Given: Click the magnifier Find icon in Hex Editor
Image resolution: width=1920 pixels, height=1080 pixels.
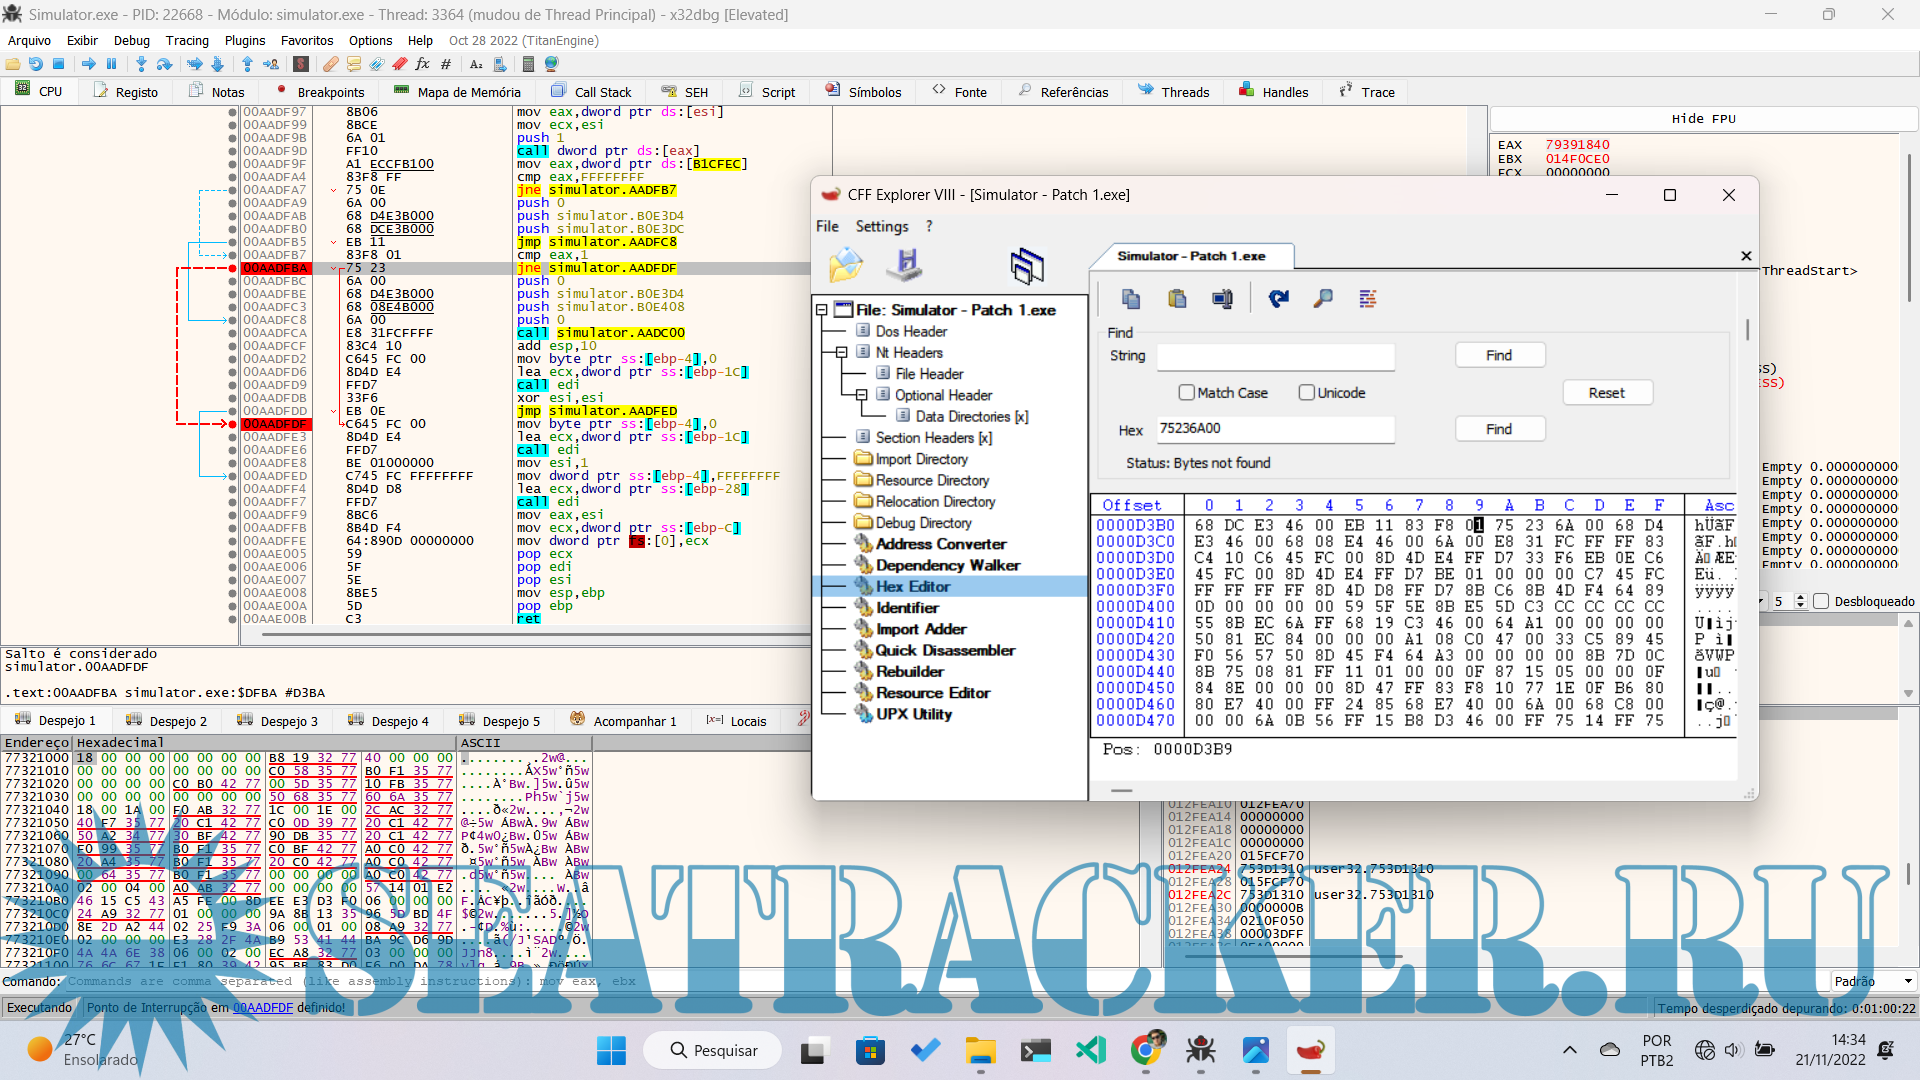Looking at the screenshot, I should (1323, 298).
